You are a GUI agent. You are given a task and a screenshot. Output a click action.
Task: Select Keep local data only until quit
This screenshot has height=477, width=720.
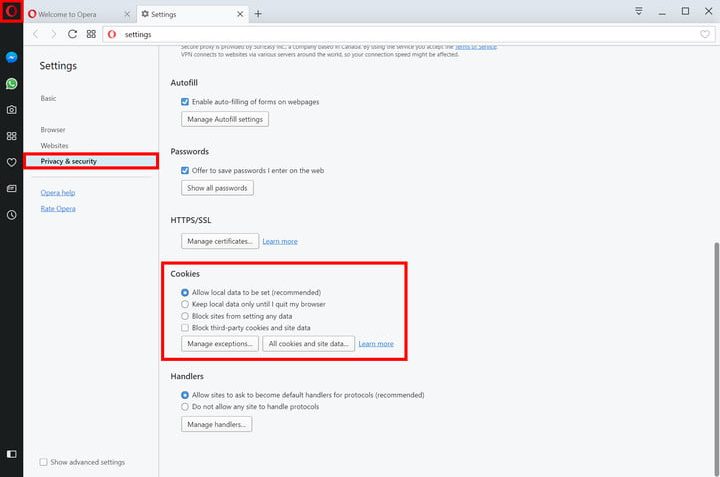point(185,304)
